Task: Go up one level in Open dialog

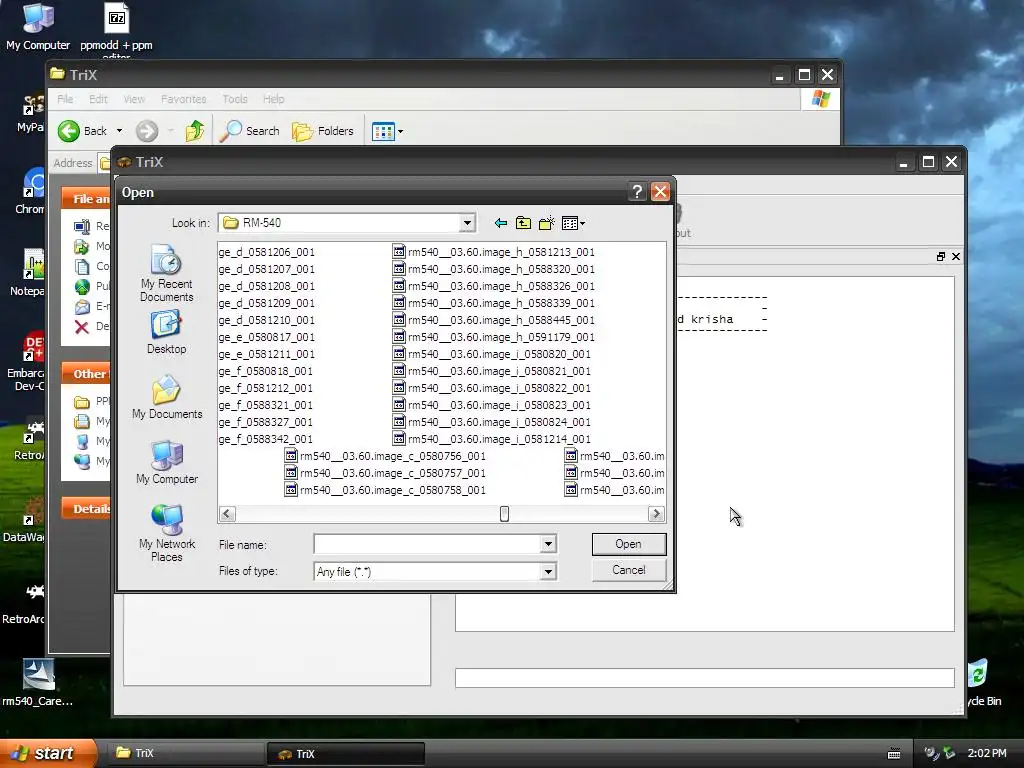Action: 523,223
